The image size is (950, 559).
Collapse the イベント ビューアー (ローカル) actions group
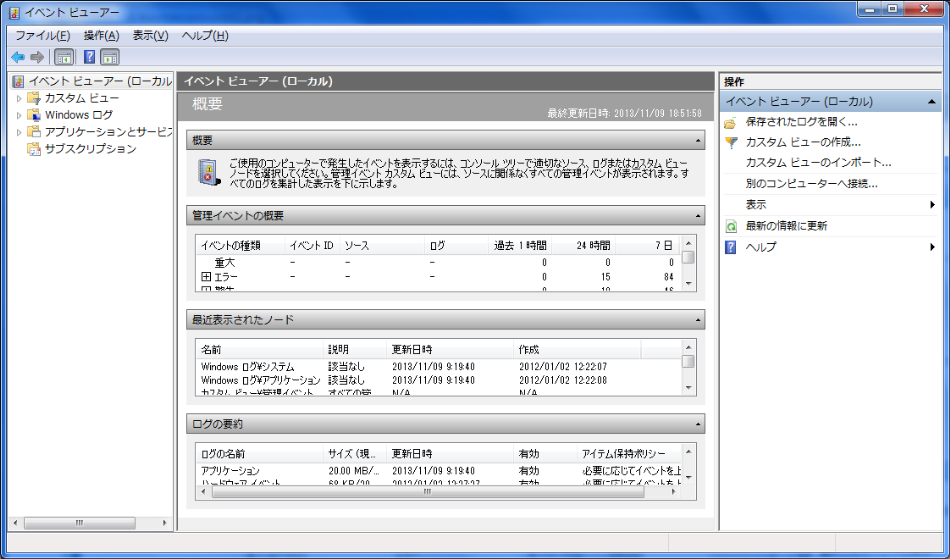pos(932,102)
